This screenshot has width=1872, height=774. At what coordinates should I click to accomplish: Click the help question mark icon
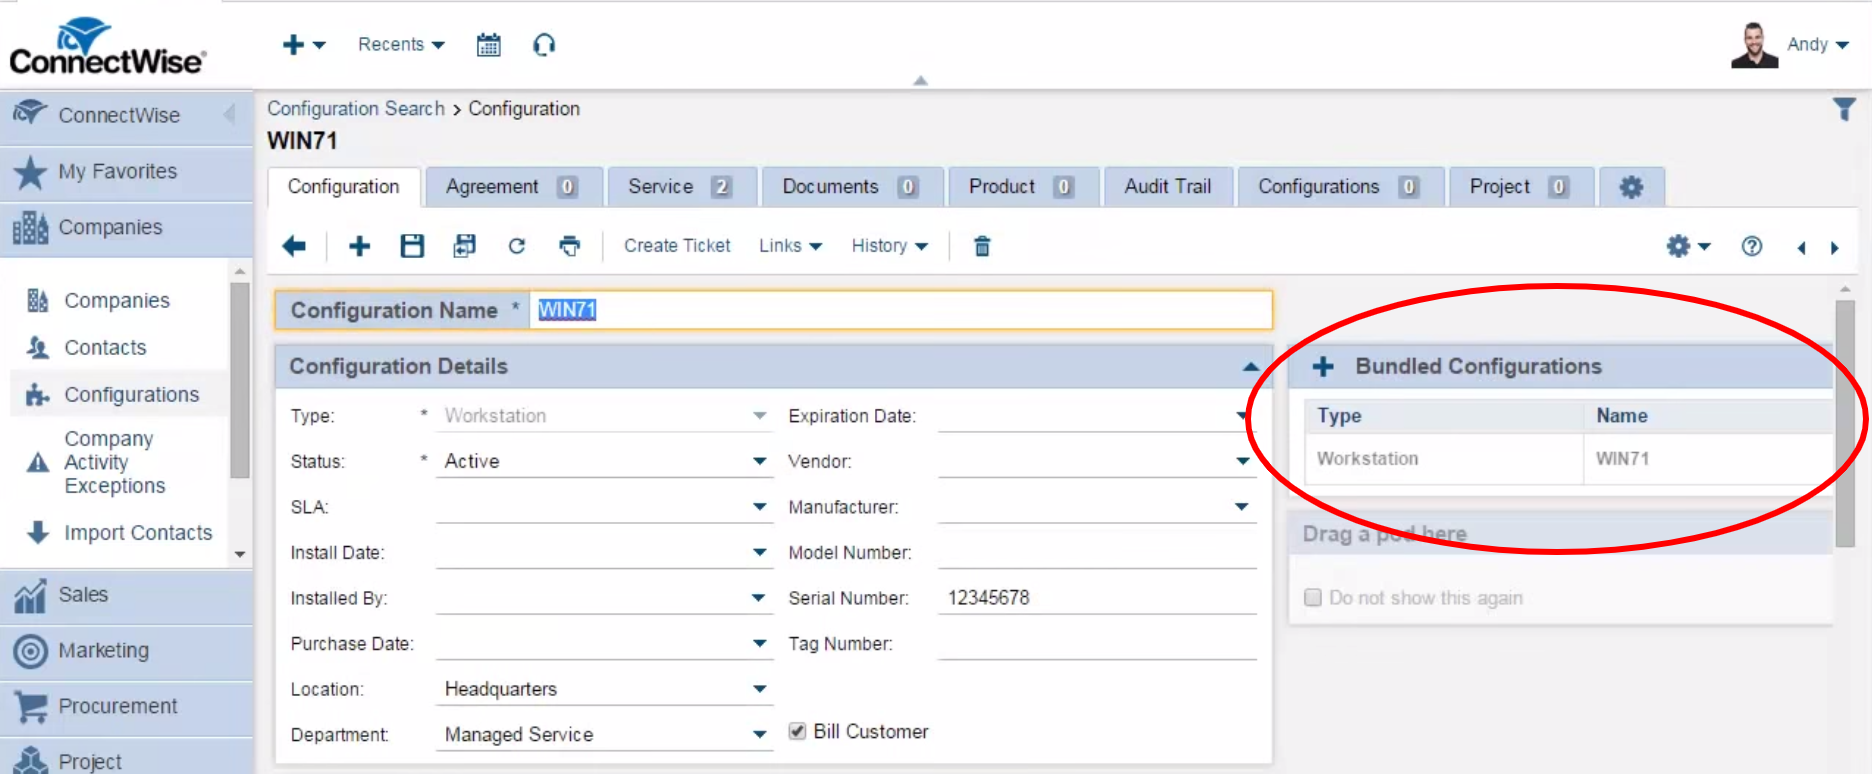point(1751,246)
